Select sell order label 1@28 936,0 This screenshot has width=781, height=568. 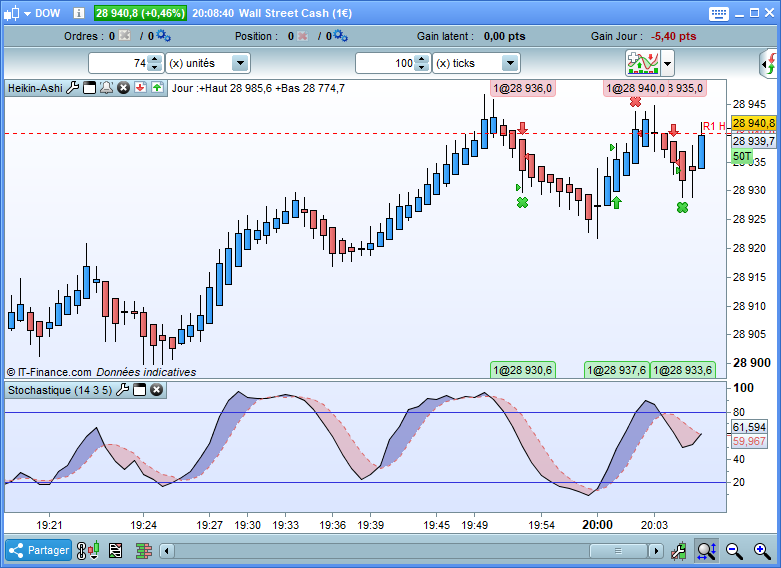coord(522,88)
